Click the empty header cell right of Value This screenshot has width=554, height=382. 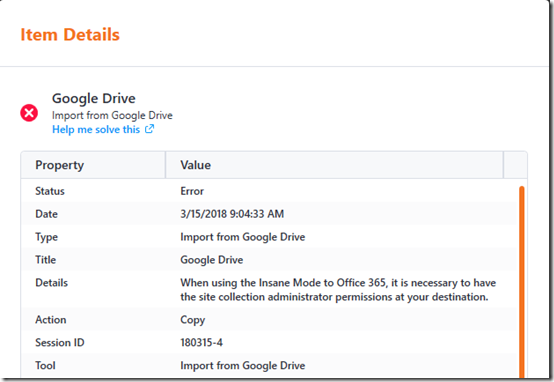[515, 165]
